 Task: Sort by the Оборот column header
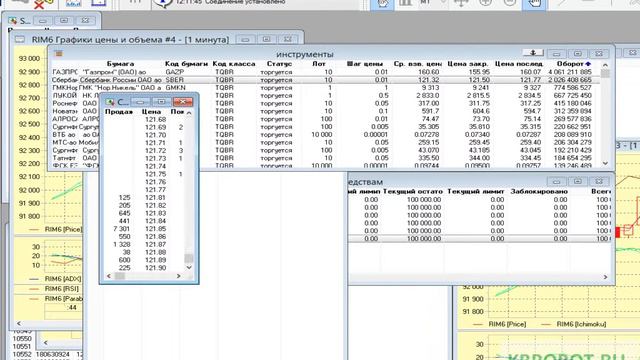pyautogui.click(x=574, y=64)
